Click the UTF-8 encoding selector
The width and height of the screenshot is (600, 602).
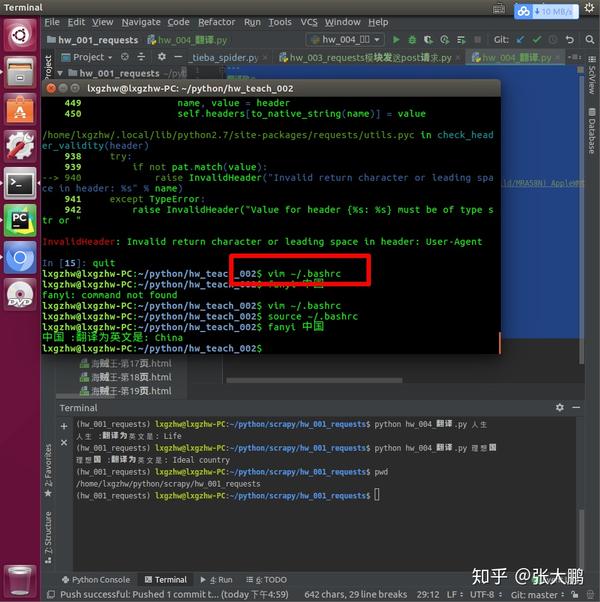click(486, 594)
